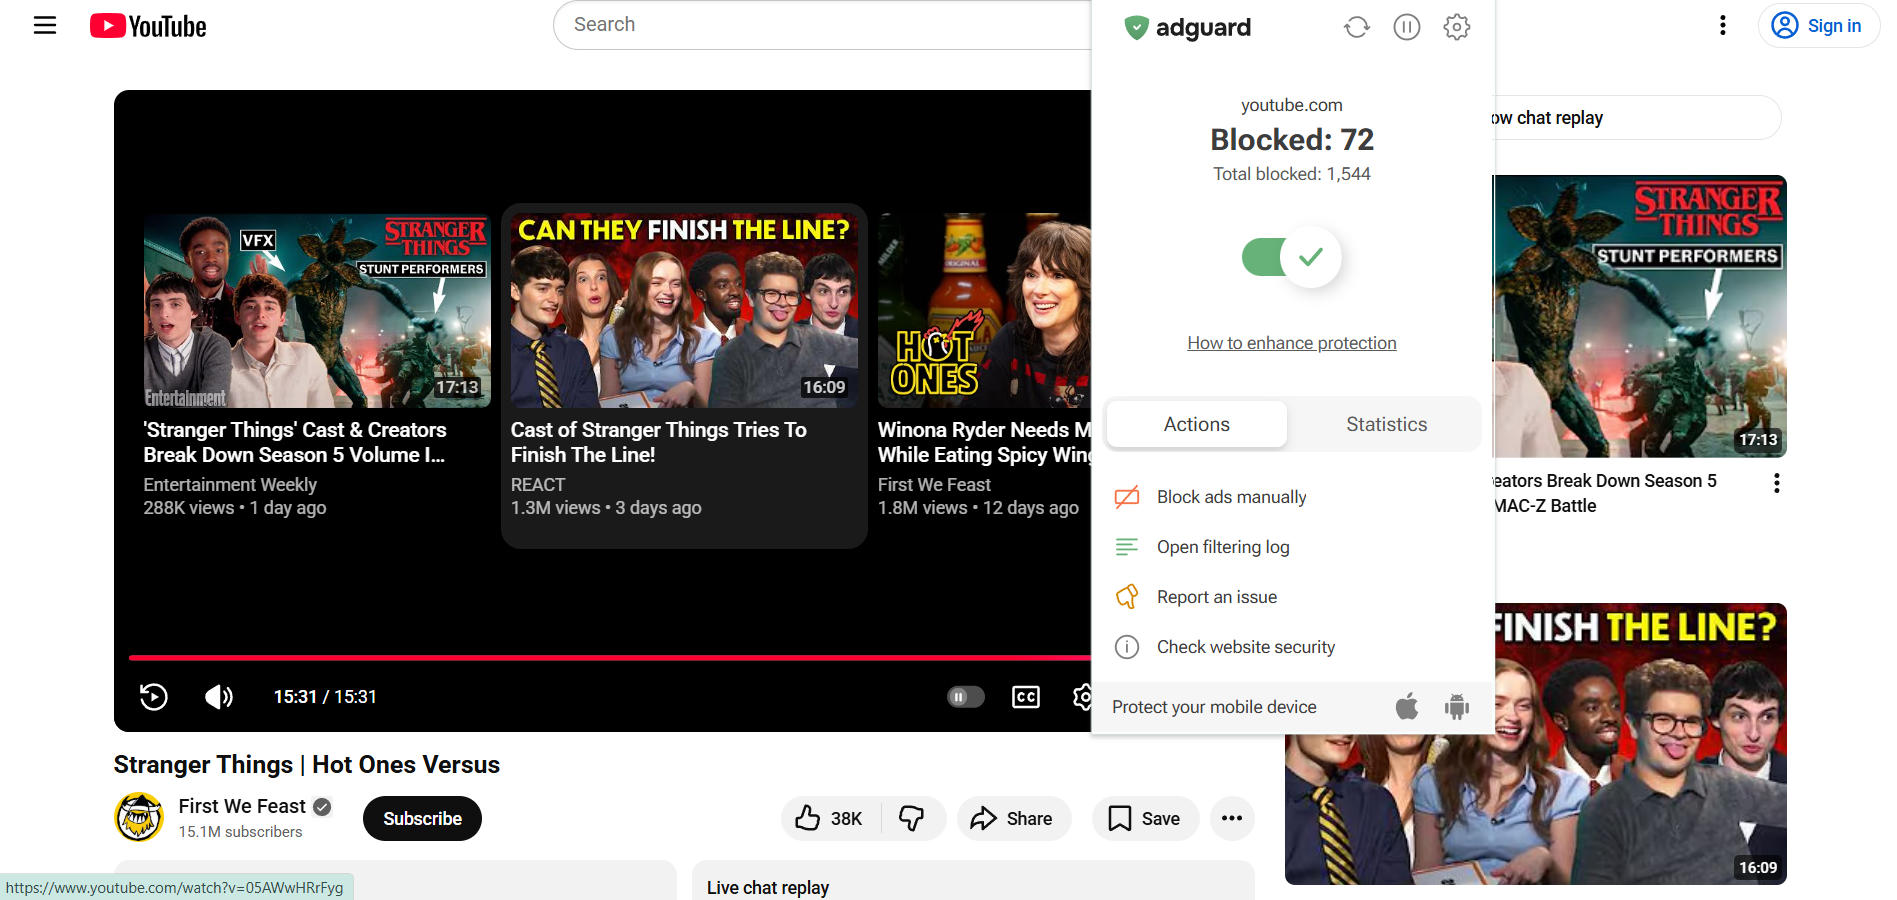Subscribe to First We Feast

pyautogui.click(x=421, y=818)
